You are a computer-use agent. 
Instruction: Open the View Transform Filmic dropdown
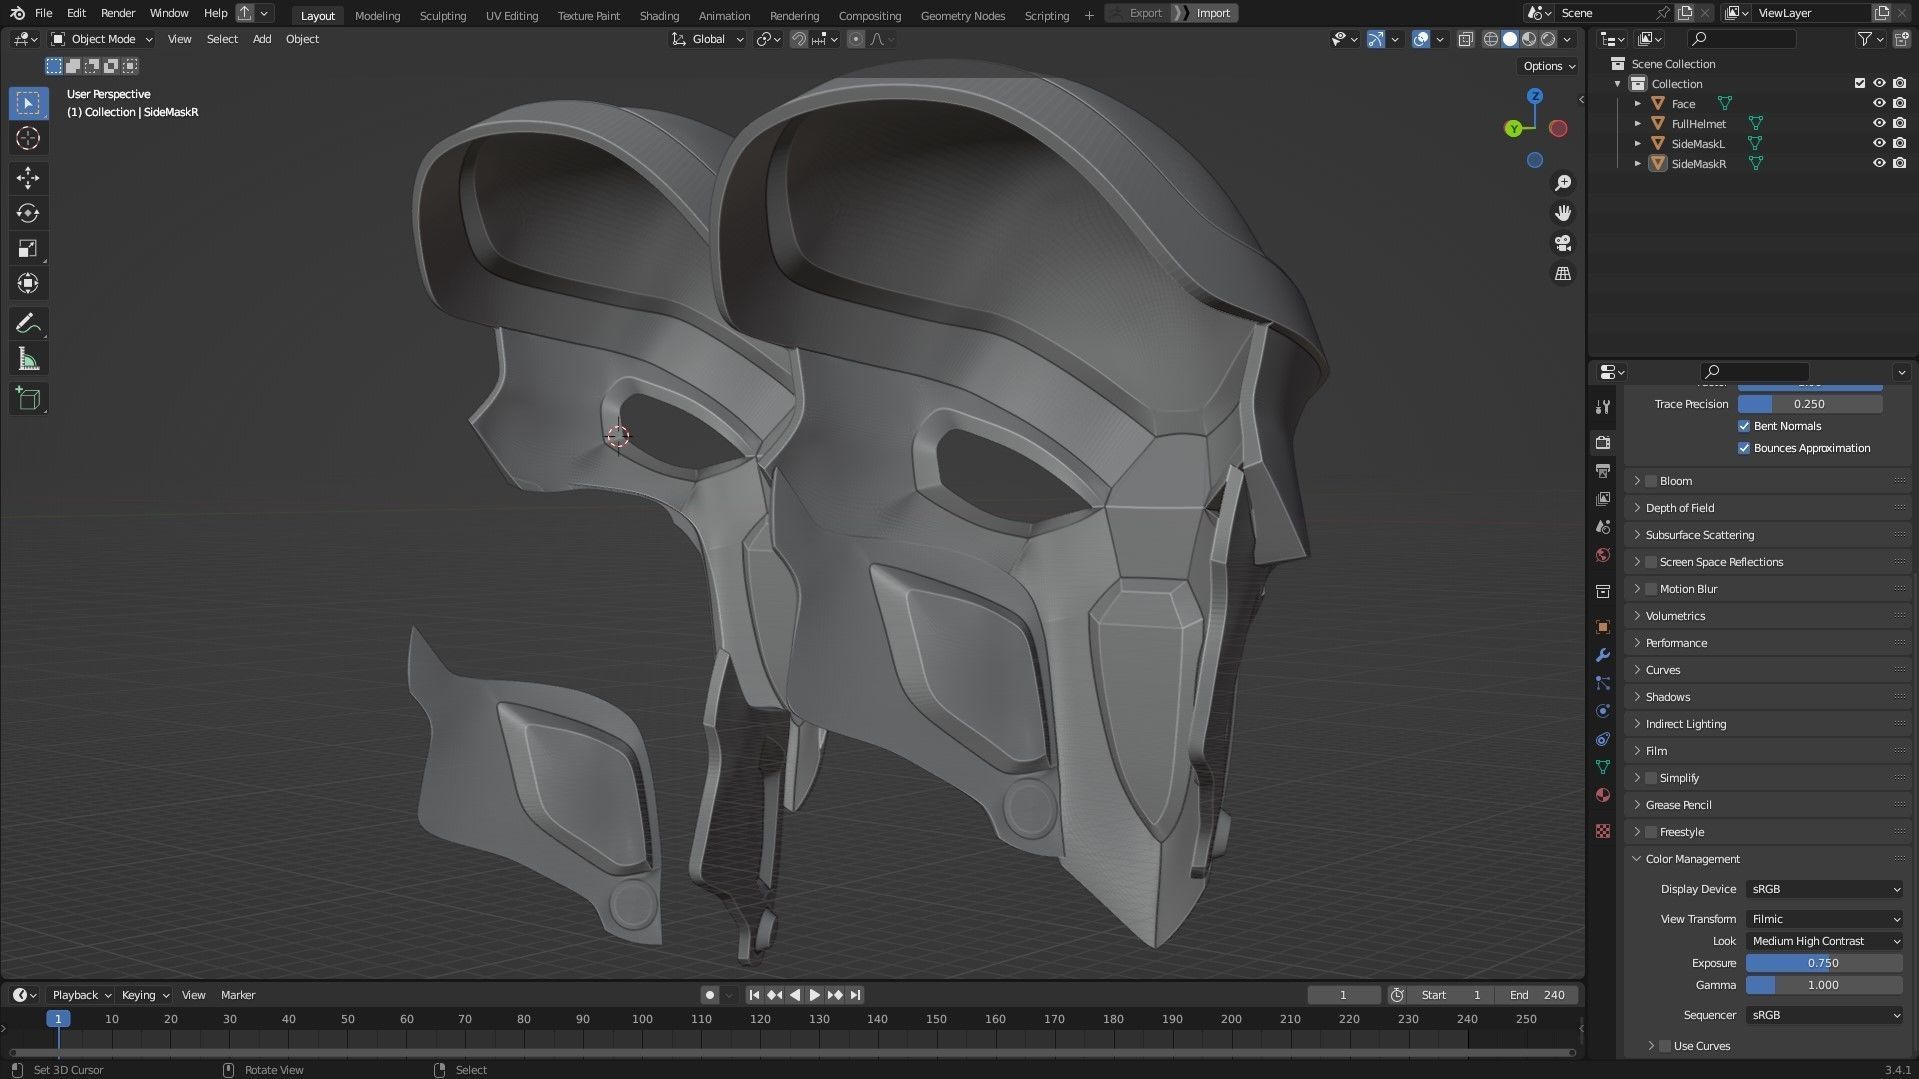(1824, 919)
